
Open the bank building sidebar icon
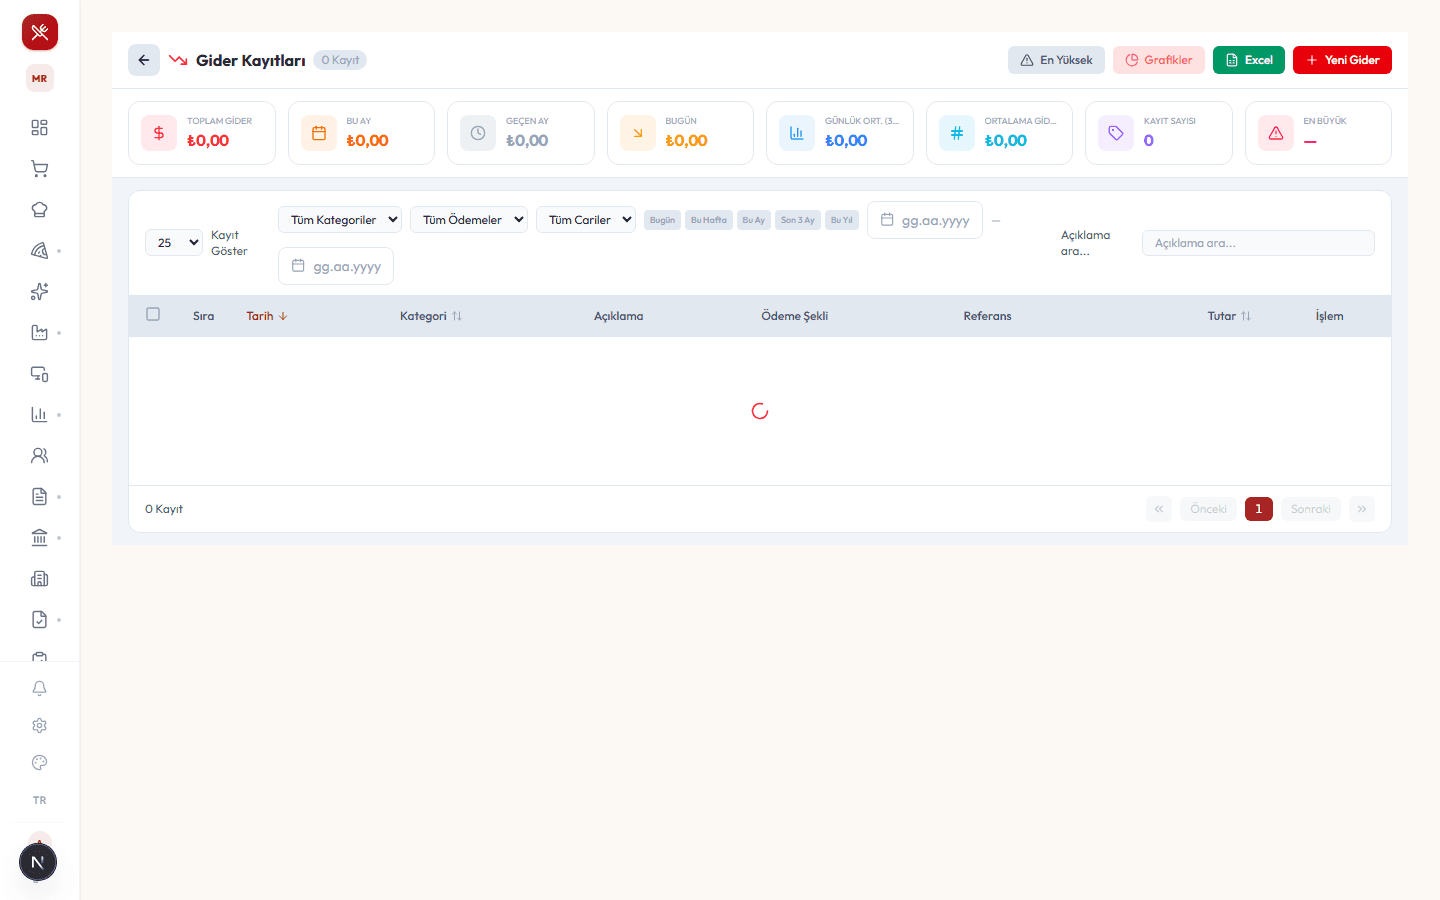39,538
